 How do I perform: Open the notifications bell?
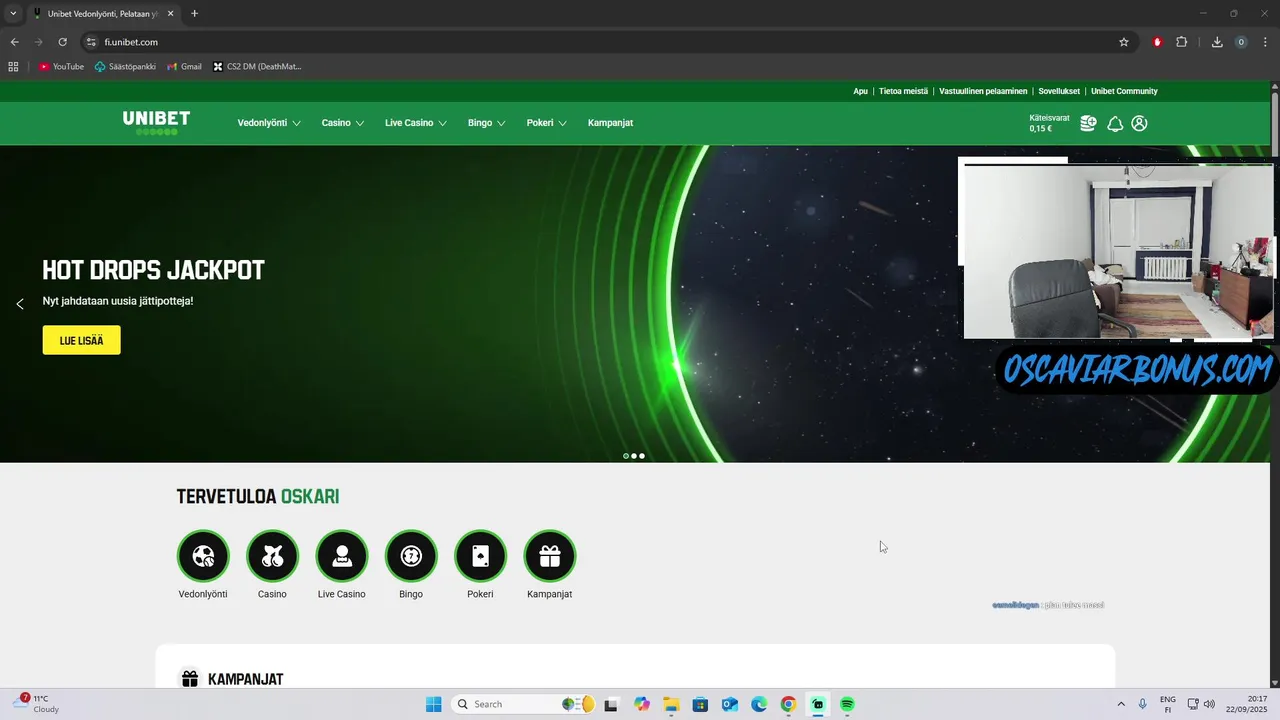click(x=1114, y=123)
